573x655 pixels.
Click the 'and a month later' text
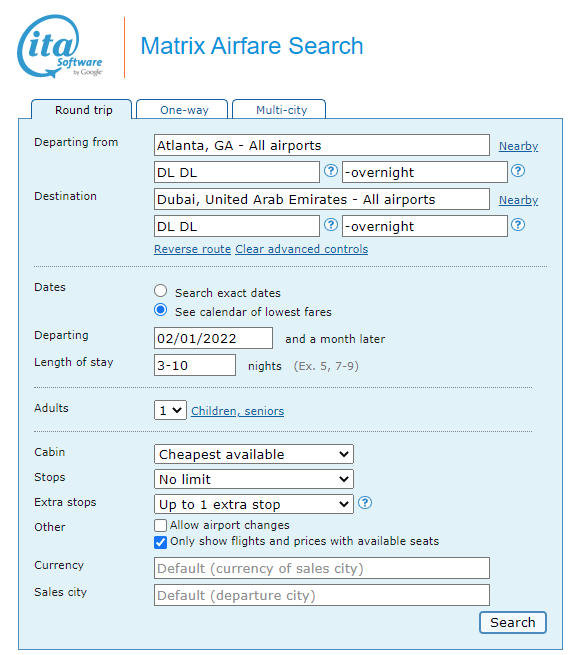(x=335, y=339)
